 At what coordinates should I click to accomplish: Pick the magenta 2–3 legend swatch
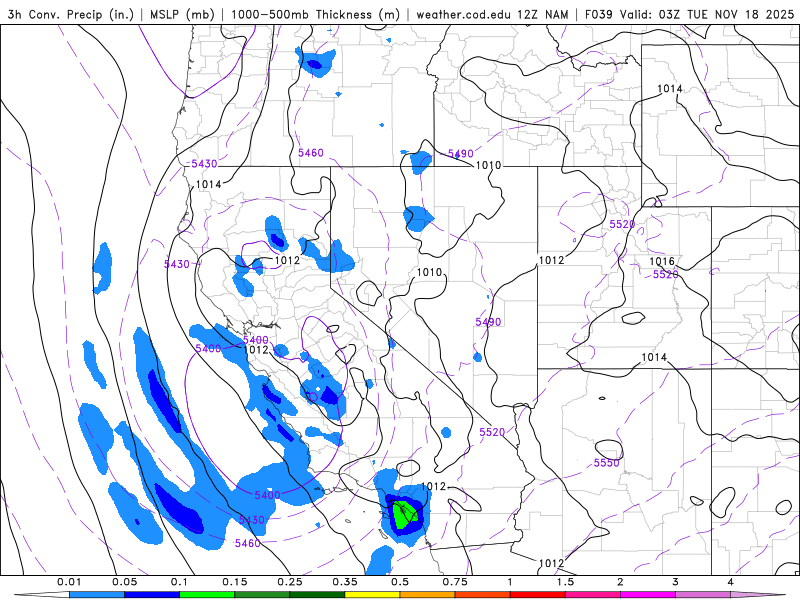point(648,595)
